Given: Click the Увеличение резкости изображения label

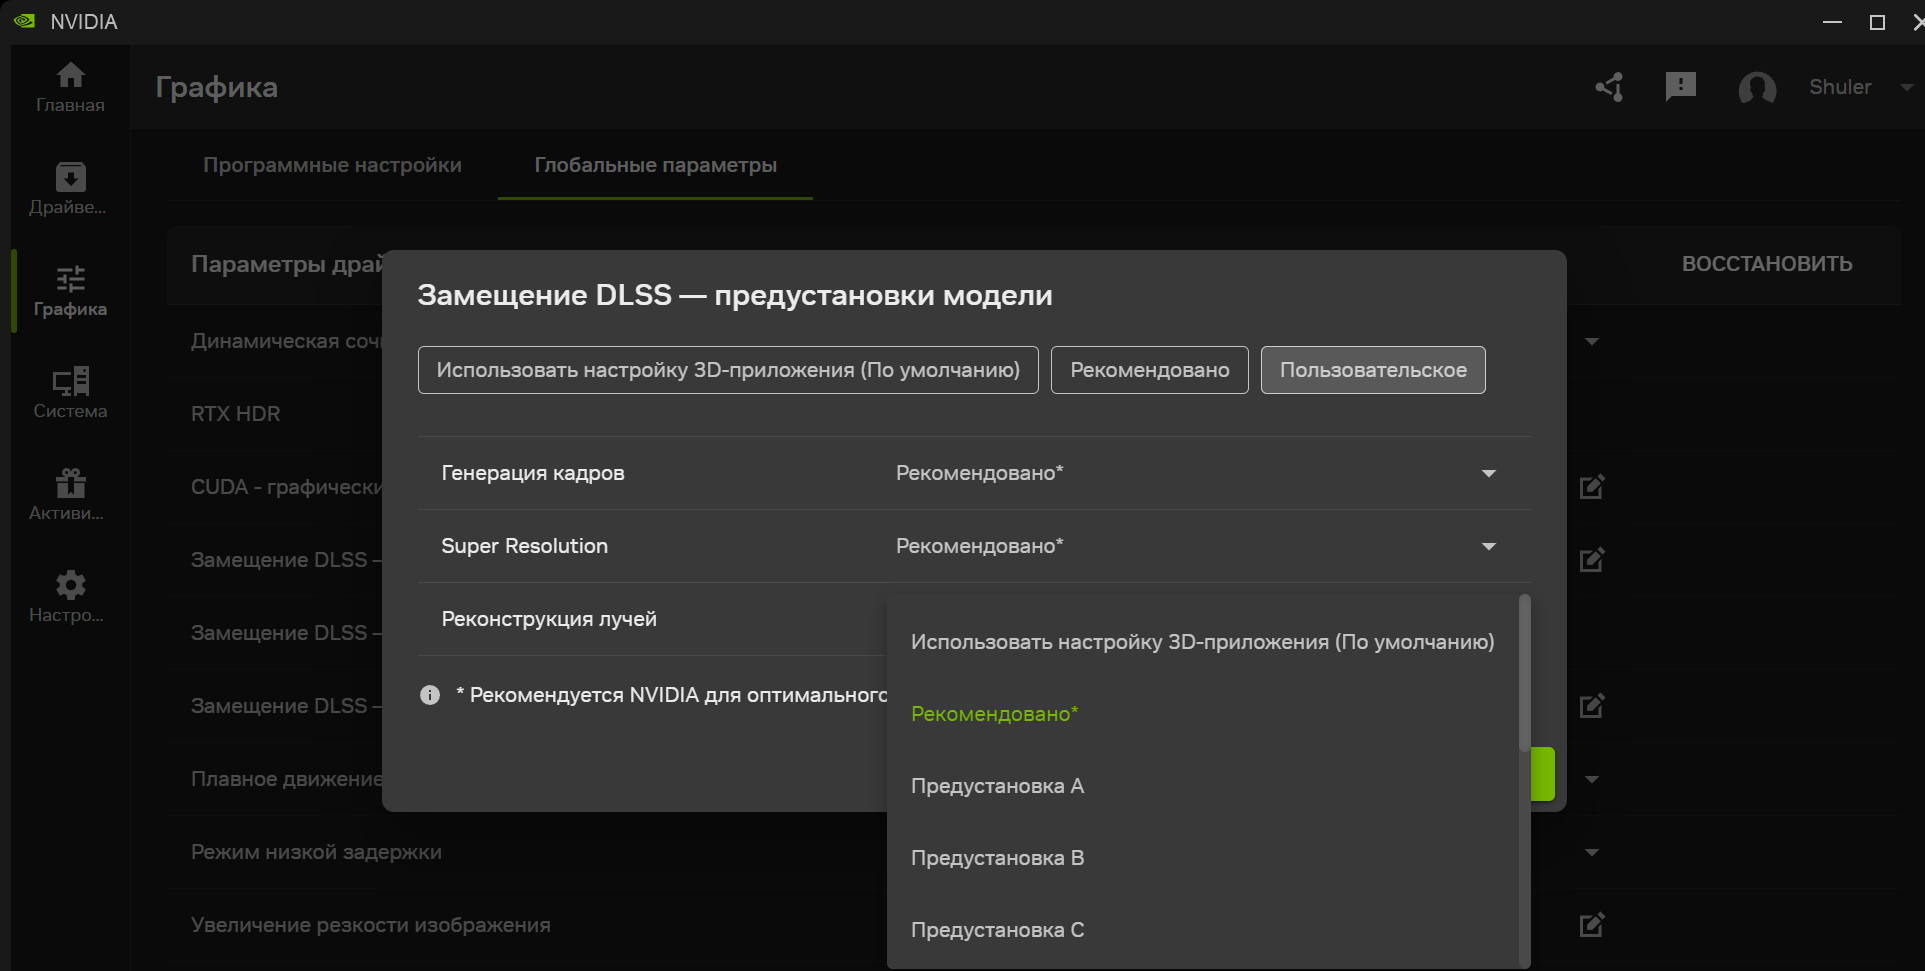Looking at the screenshot, I should (x=370, y=925).
